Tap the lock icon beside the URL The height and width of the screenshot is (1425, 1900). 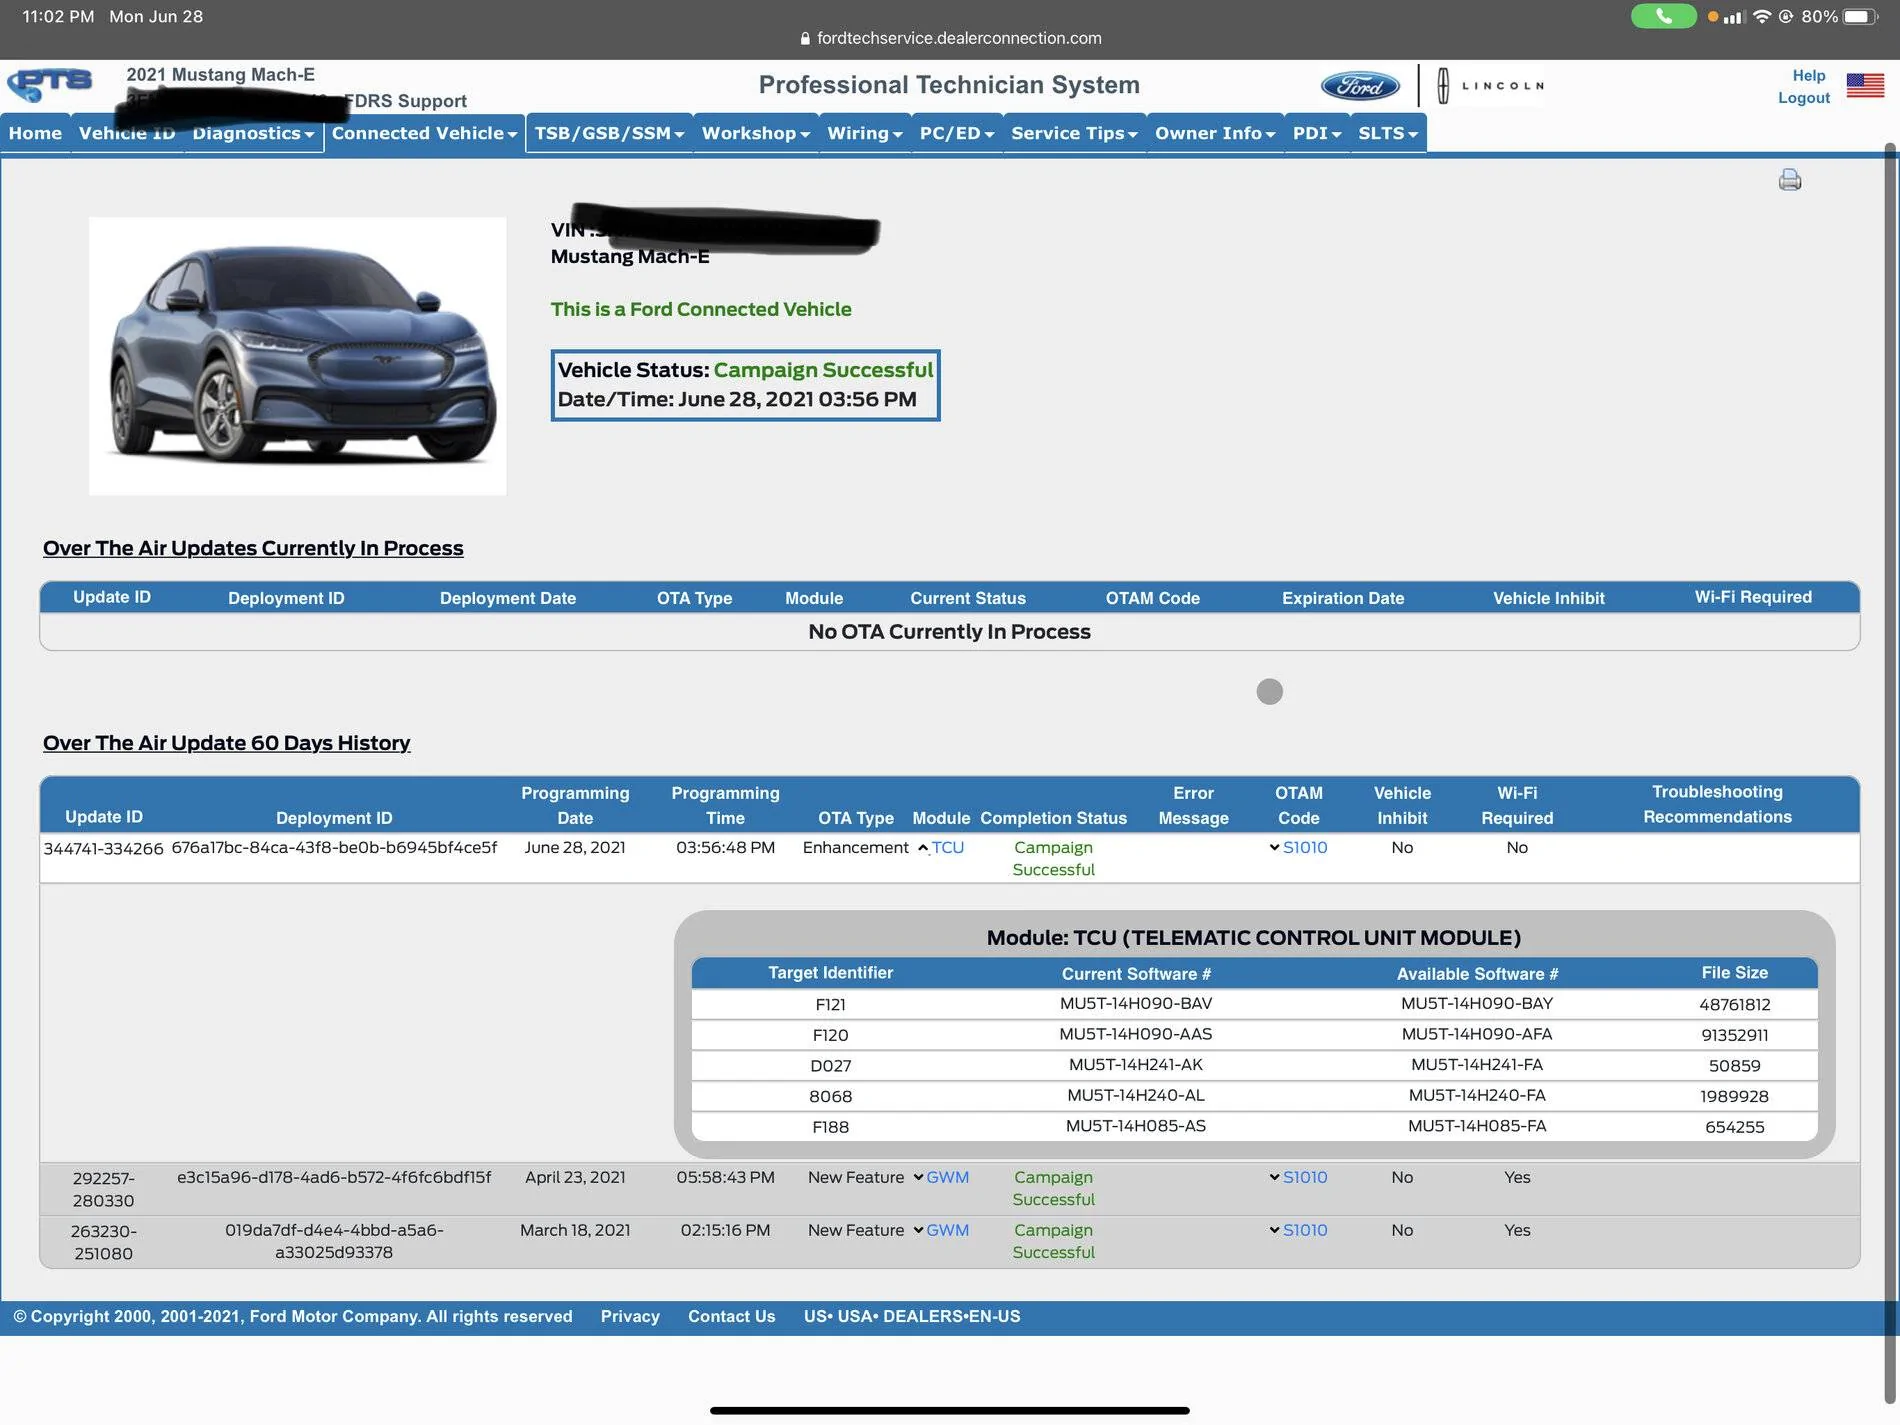click(805, 38)
